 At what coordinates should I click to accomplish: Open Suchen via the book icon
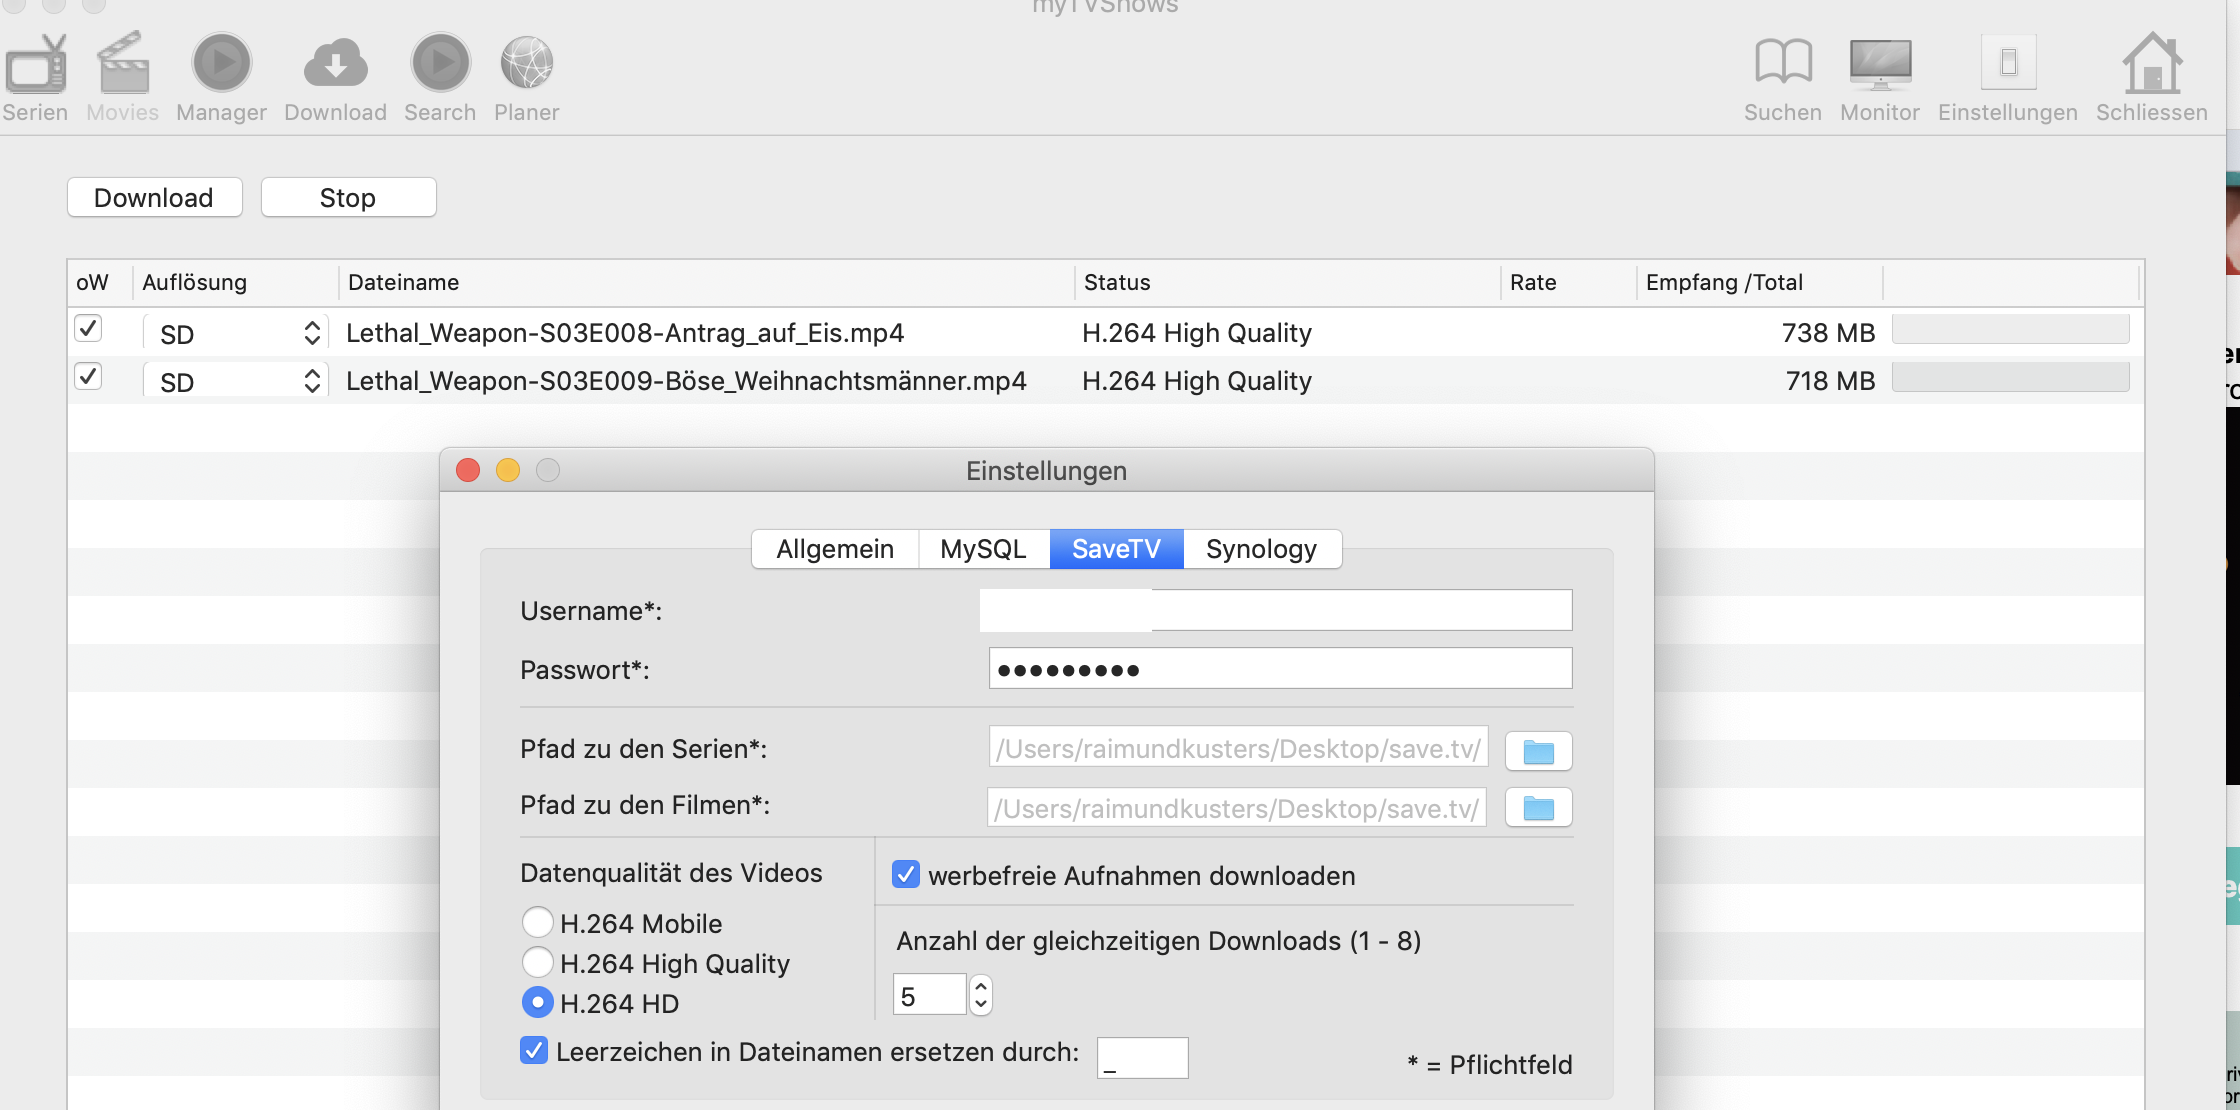1781,65
